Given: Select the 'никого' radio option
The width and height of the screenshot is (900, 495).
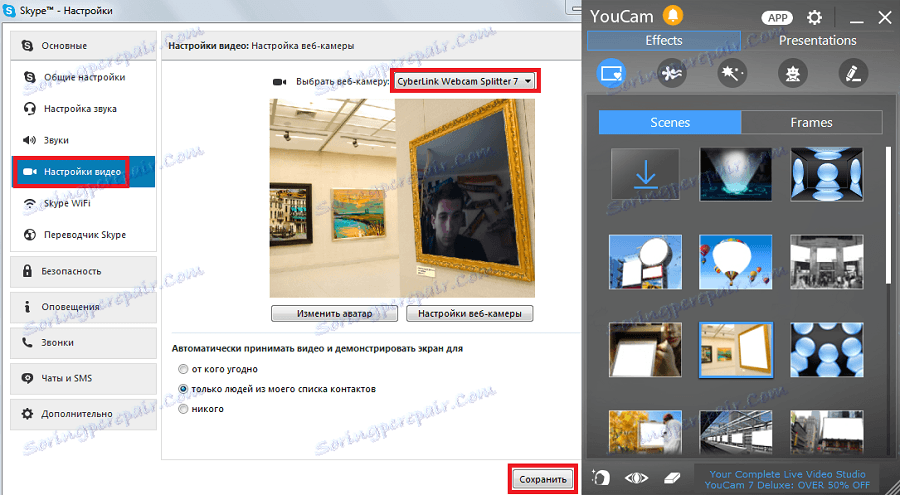Looking at the screenshot, I should click(183, 409).
